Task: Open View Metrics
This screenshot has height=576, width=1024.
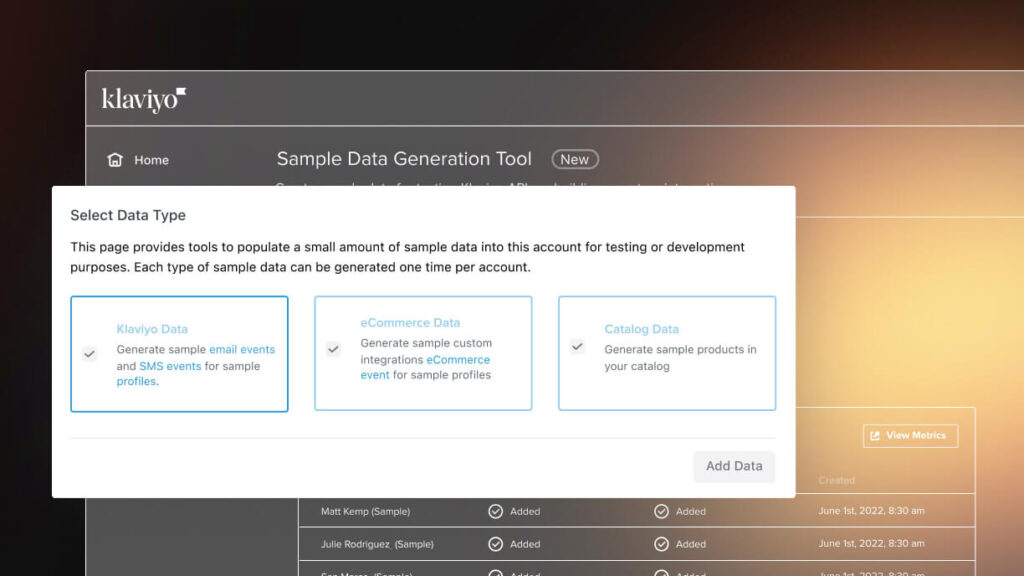Action: 909,435
